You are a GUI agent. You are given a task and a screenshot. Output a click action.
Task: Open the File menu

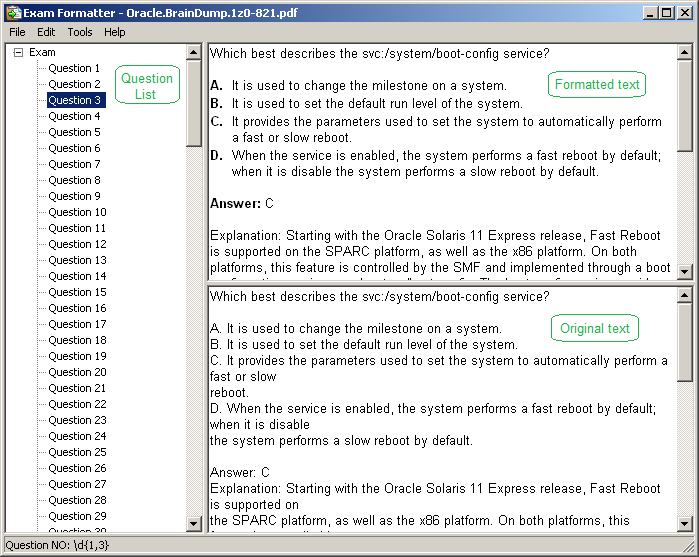pos(17,32)
